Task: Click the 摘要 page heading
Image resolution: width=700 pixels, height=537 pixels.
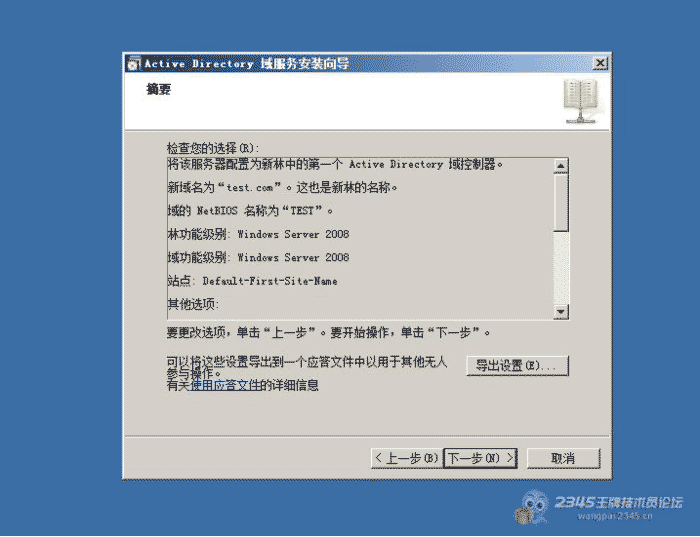Action: (158, 89)
